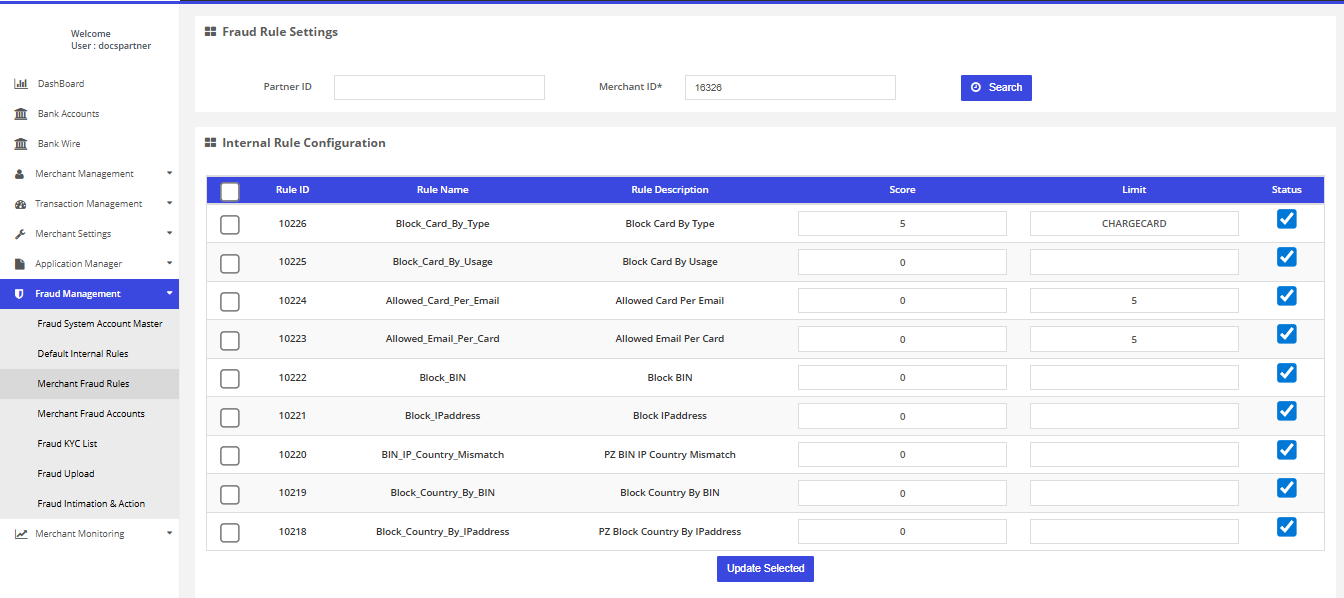Select the checkbox for rule 10226
Screen dimensions: 1344x598
coord(230,225)
